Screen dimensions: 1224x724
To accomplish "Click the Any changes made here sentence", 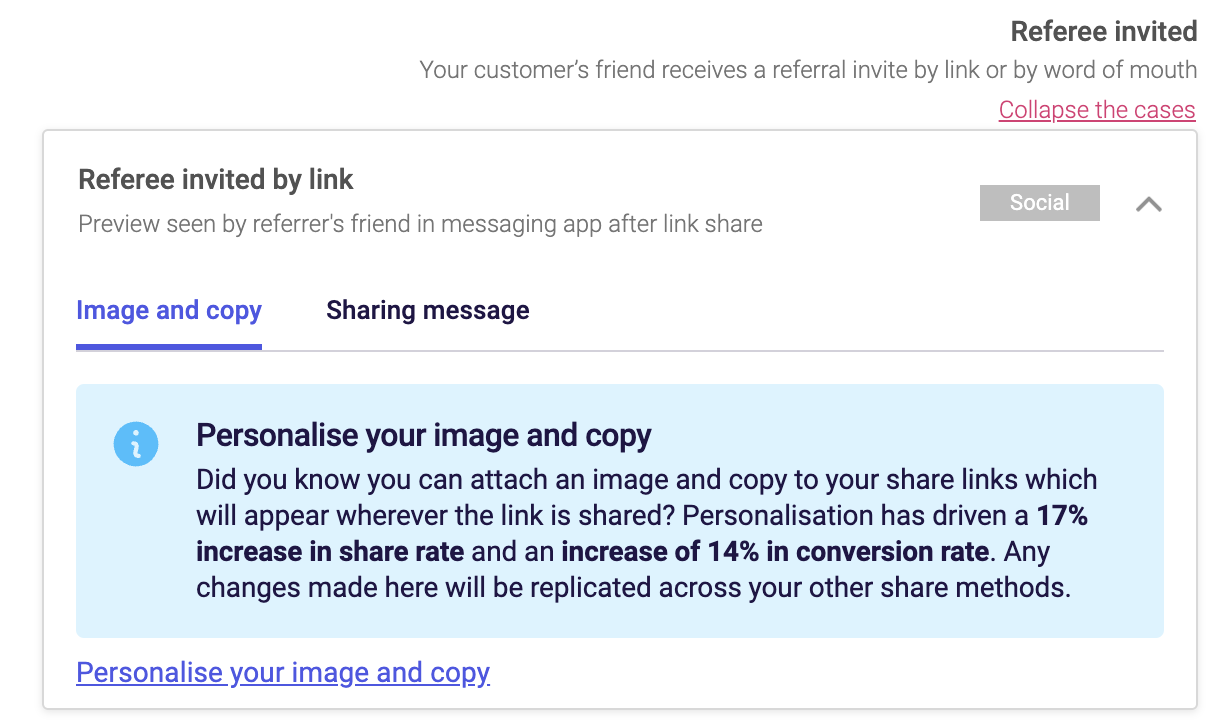I will [x=633, y=569].
